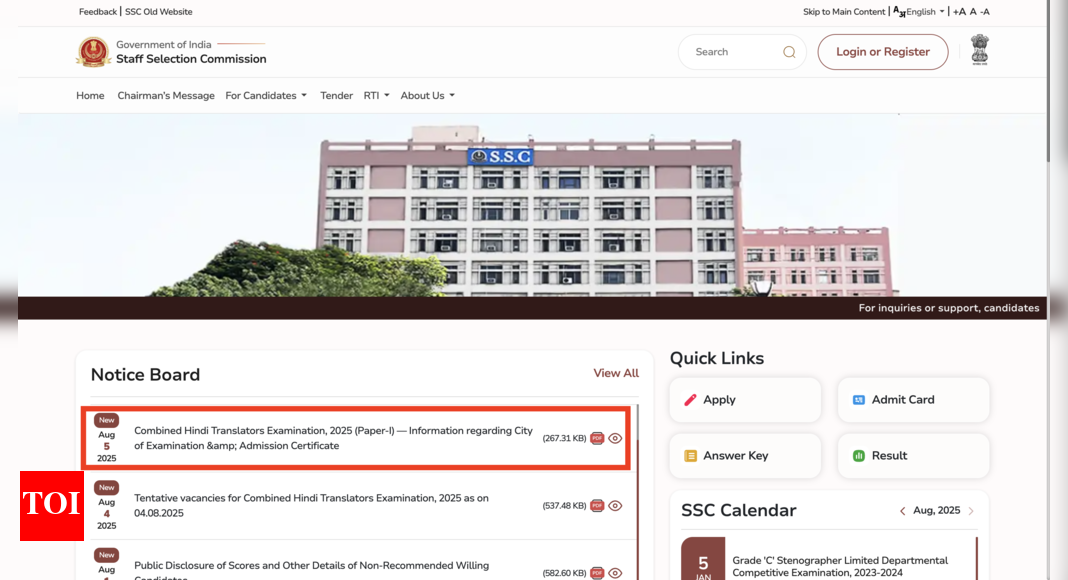Click Skip to Main Content link
Viewport: 1068px width, 580px height.
844,12
